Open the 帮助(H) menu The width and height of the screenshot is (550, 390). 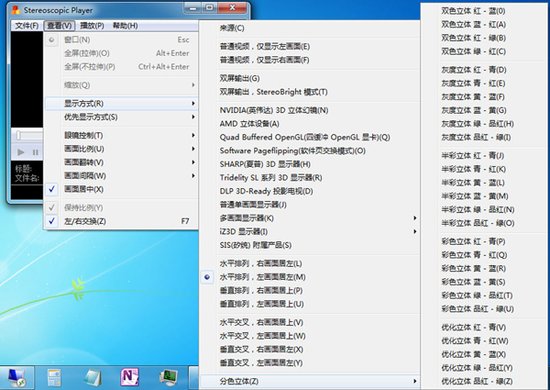(x=125, y=26)
